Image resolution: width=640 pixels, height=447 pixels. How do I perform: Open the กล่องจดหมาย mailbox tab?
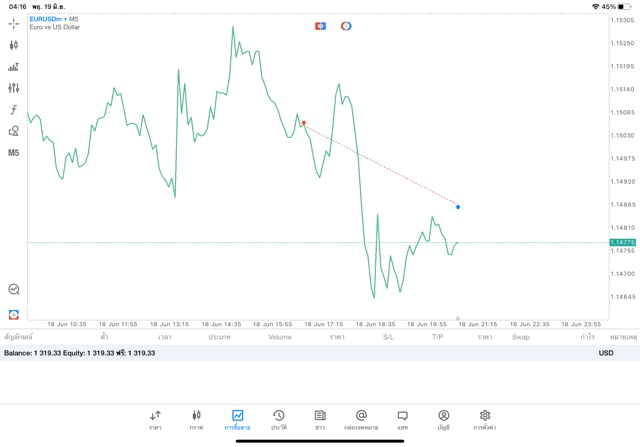[361, 419]
